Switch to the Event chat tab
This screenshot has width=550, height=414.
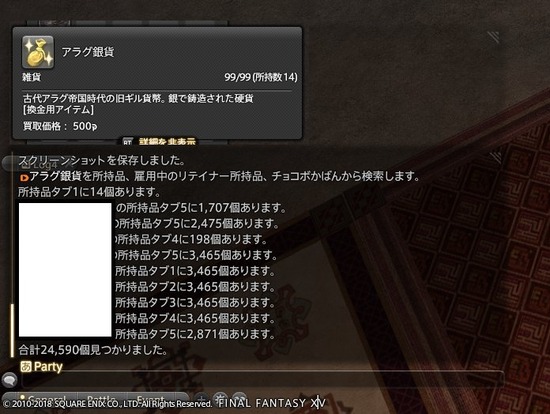[x=151, y=399]
